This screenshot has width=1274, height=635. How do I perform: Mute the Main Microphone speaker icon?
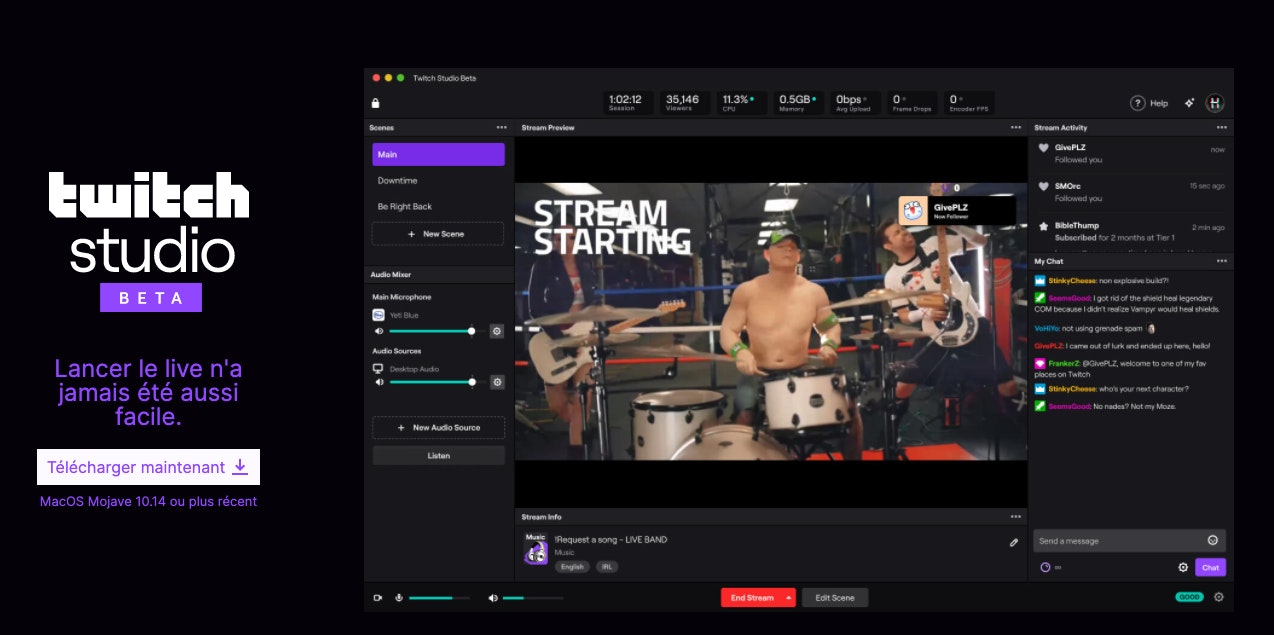[379, 331]
